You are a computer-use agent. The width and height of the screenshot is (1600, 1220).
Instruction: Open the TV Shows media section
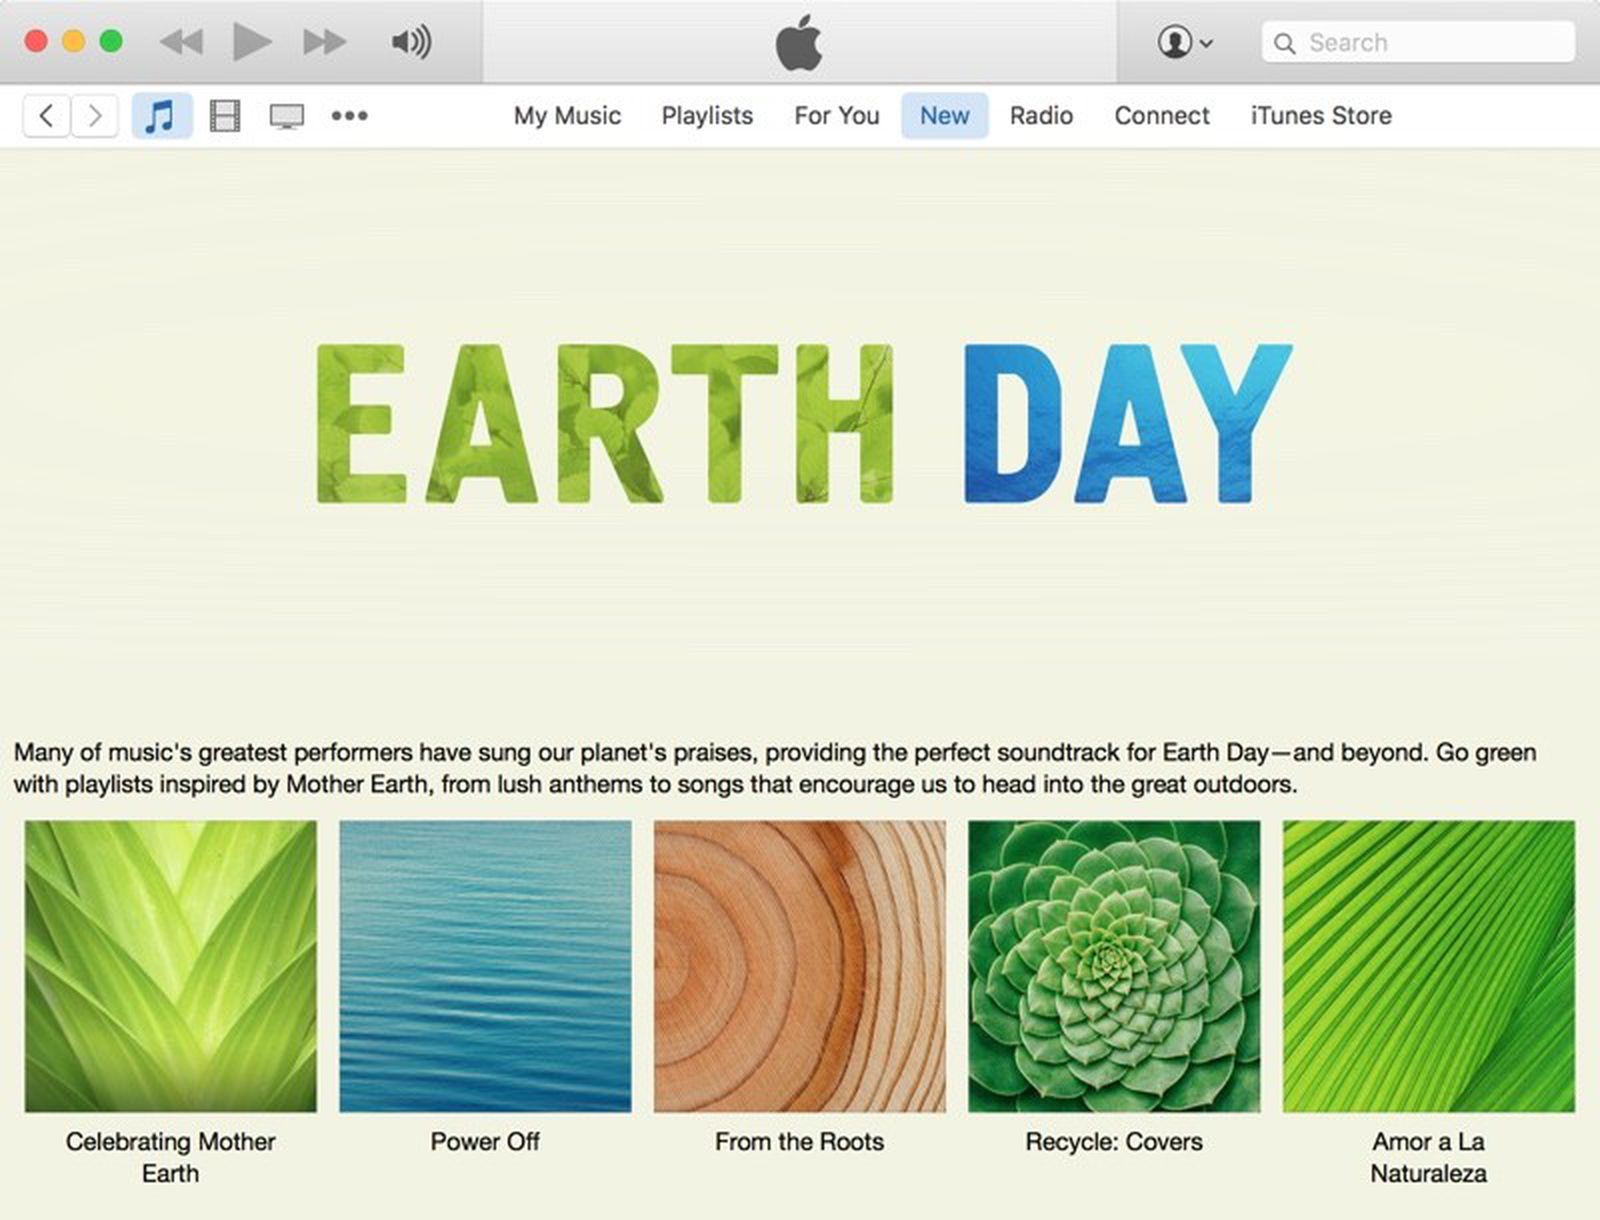(287, 115)
